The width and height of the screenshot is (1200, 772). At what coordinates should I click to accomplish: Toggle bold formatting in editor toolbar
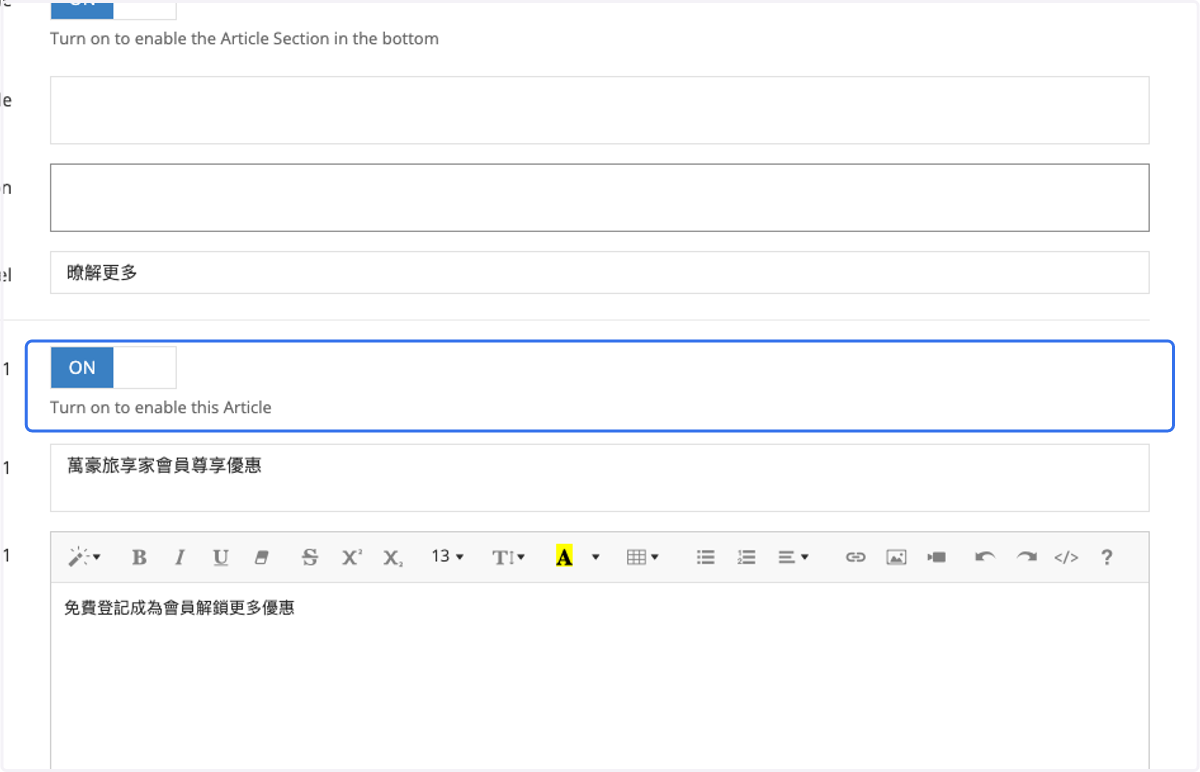(139, 557)
